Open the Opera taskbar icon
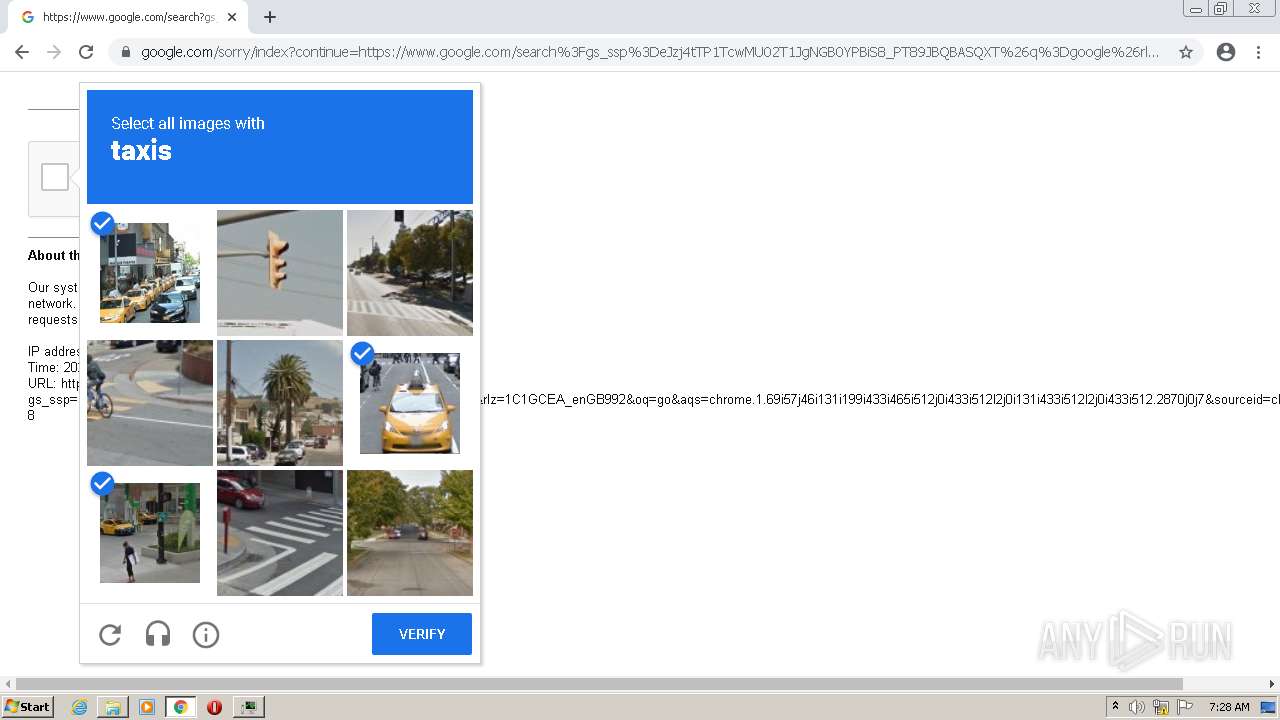Screen dimensions: 1280x720 (x=214, y=707)
